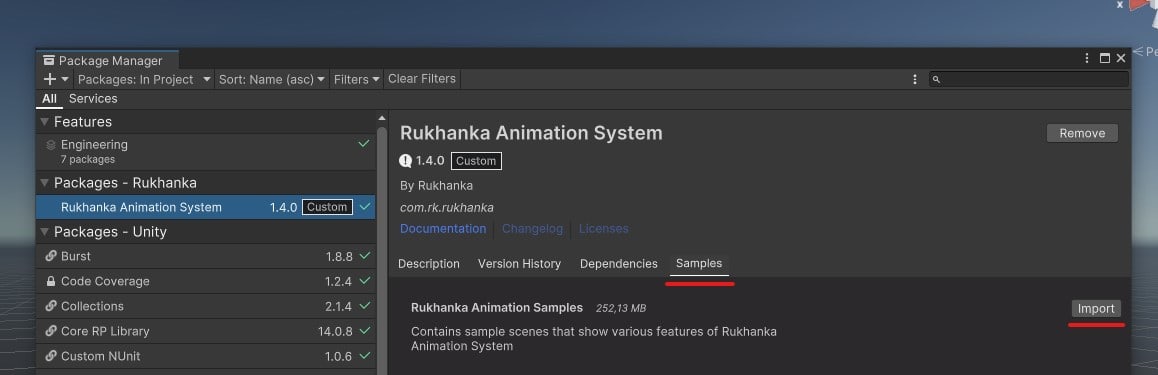Open the window three-dot context menu
The image size is (1158, 375).
click(1087, 58)
